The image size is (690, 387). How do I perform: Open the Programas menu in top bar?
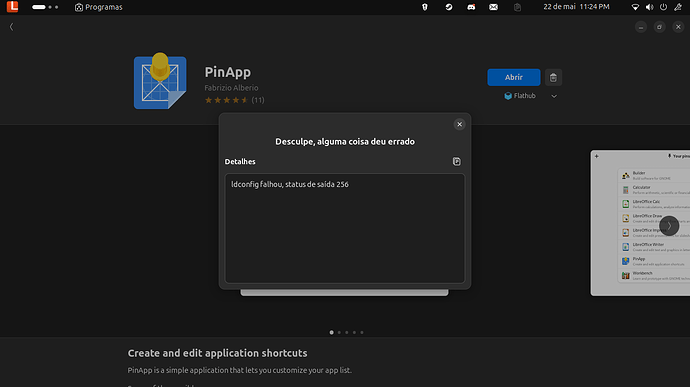tap(99, 7)
